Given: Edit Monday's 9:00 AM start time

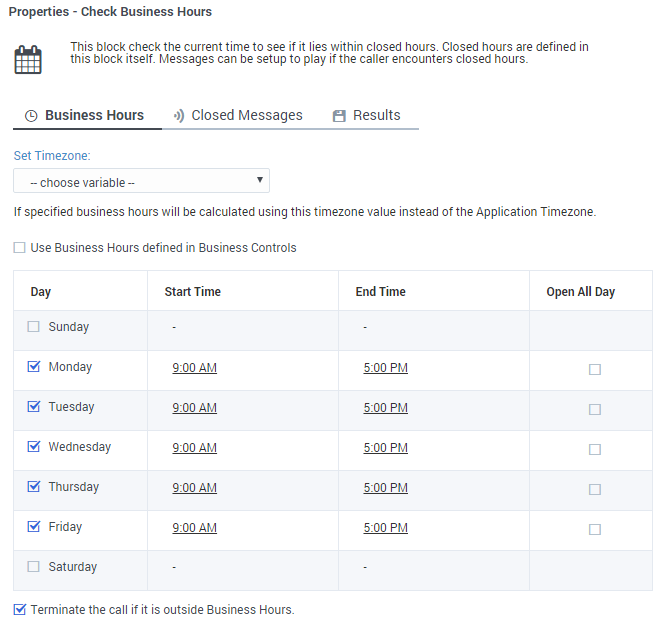Looking at the screenshot, I should pos(194,368).
